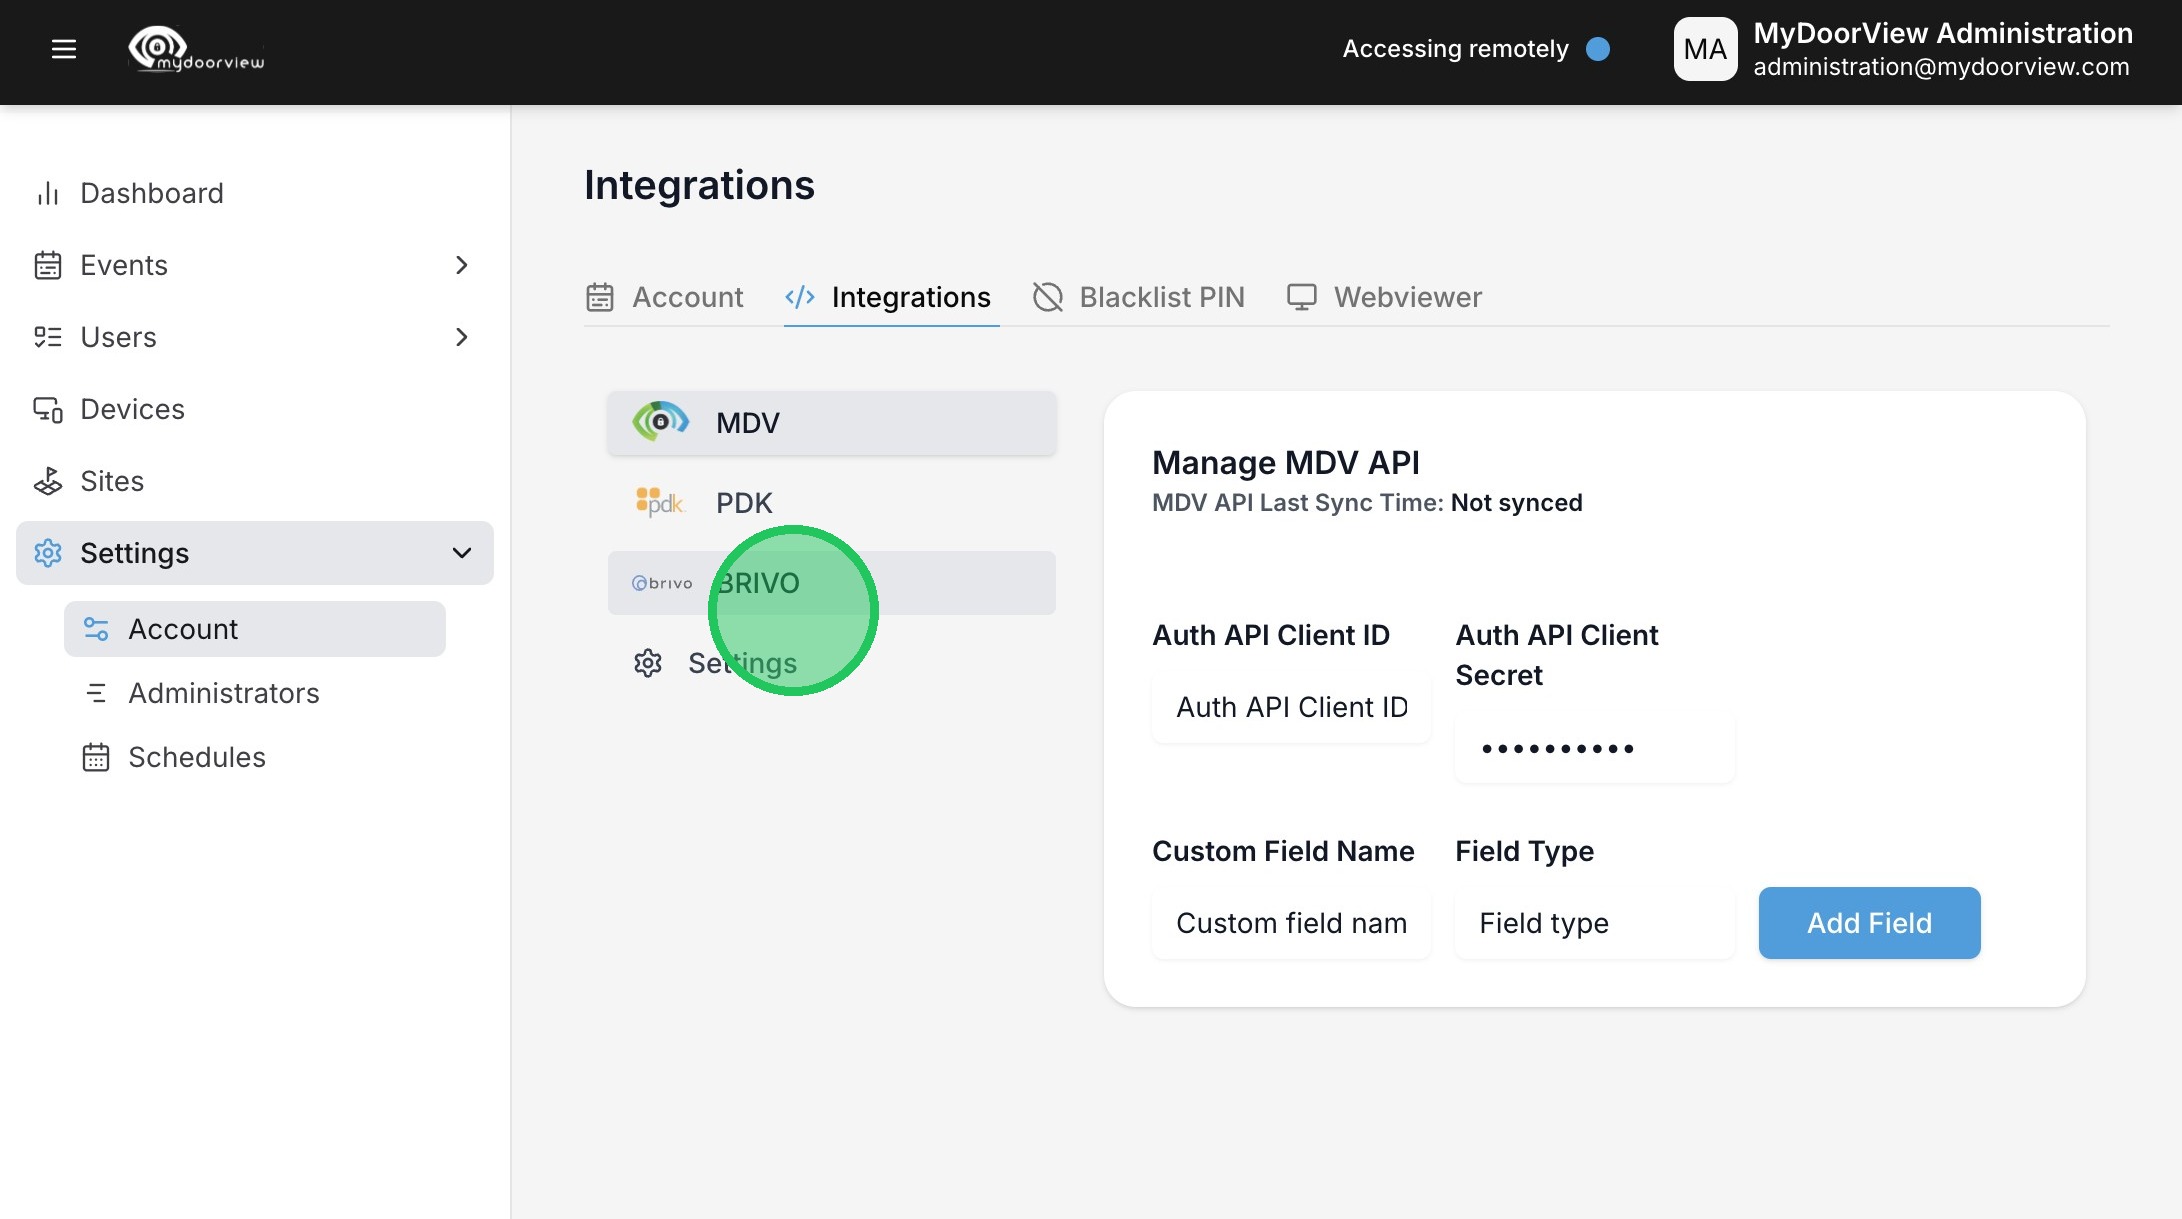Click the blue remote access indicator

click(x=1598, y=49)
